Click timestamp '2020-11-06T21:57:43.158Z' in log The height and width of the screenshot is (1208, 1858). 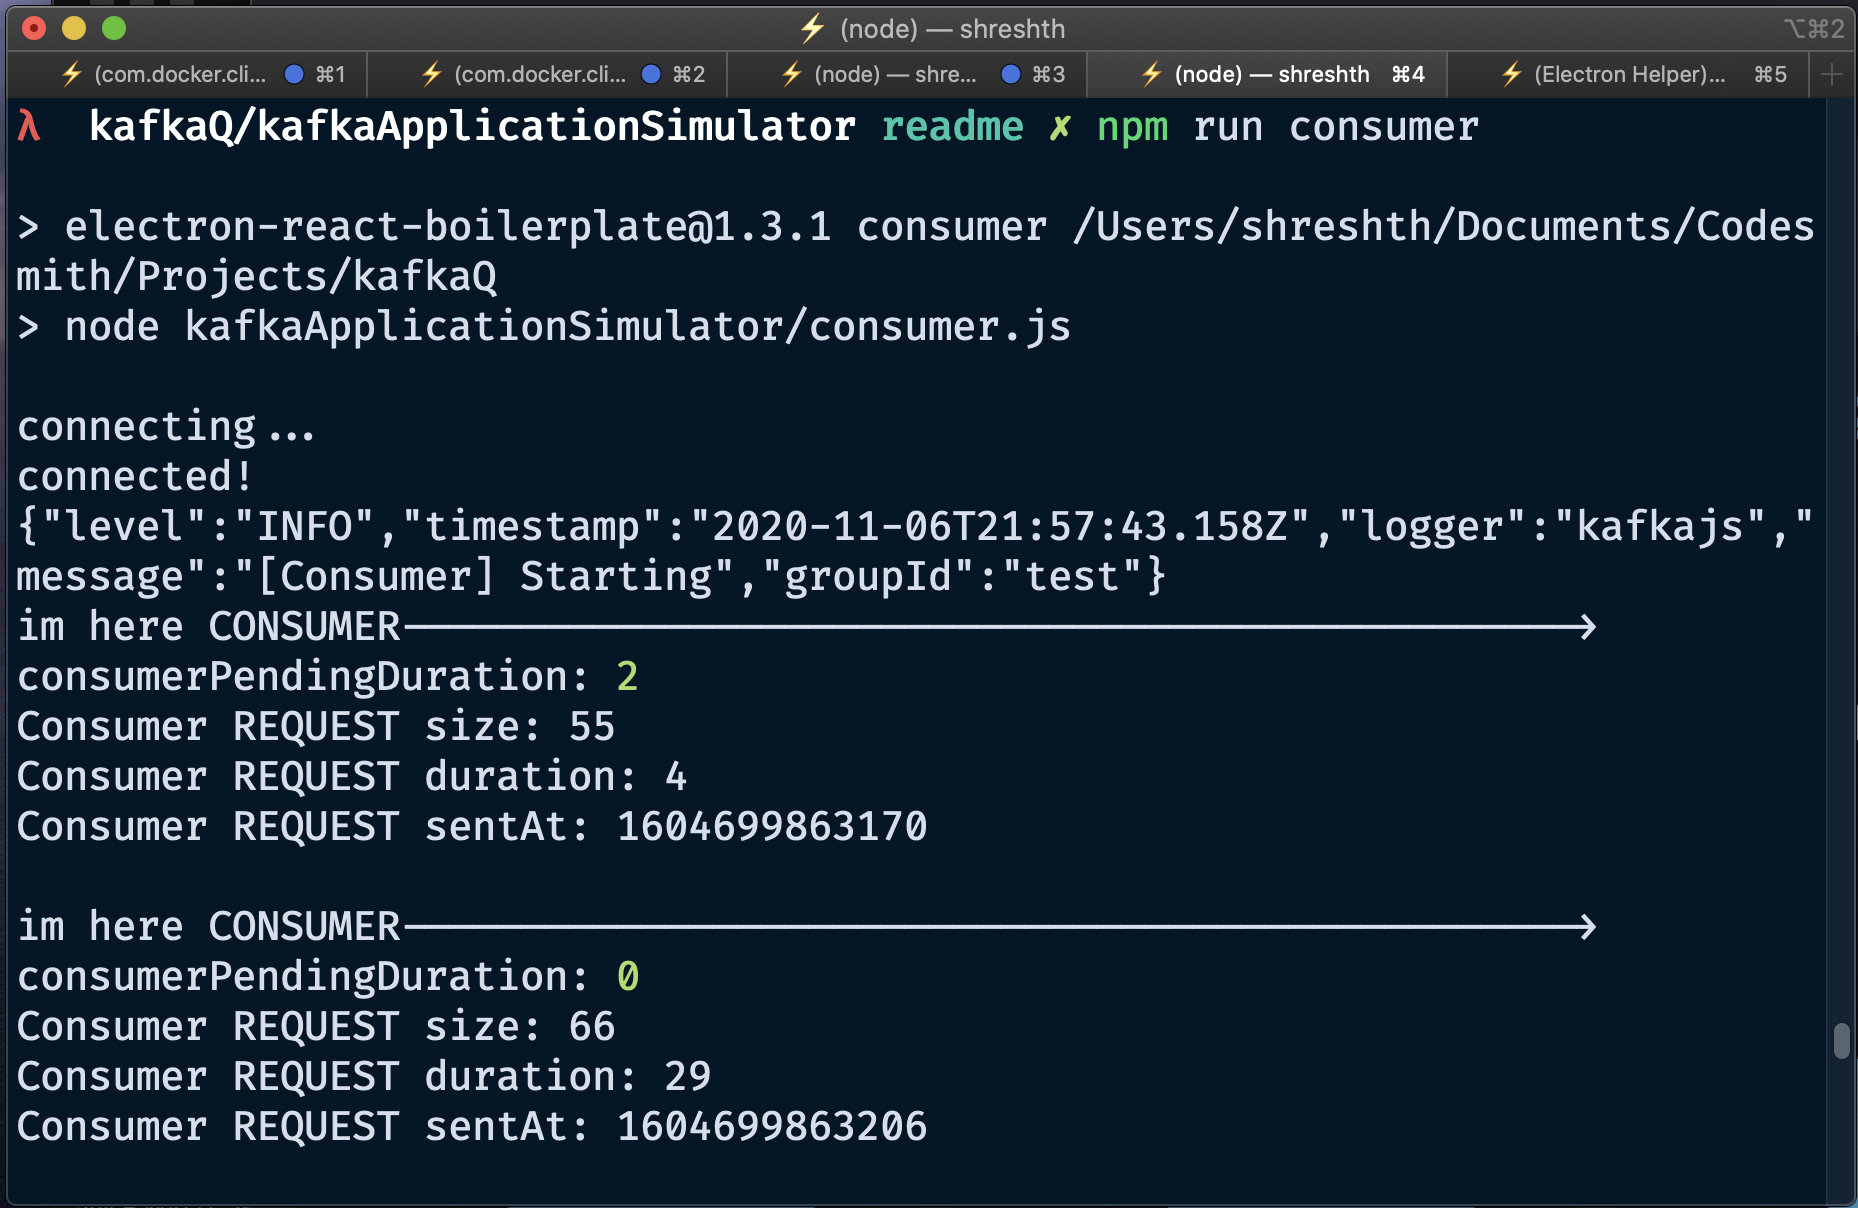1000,527
